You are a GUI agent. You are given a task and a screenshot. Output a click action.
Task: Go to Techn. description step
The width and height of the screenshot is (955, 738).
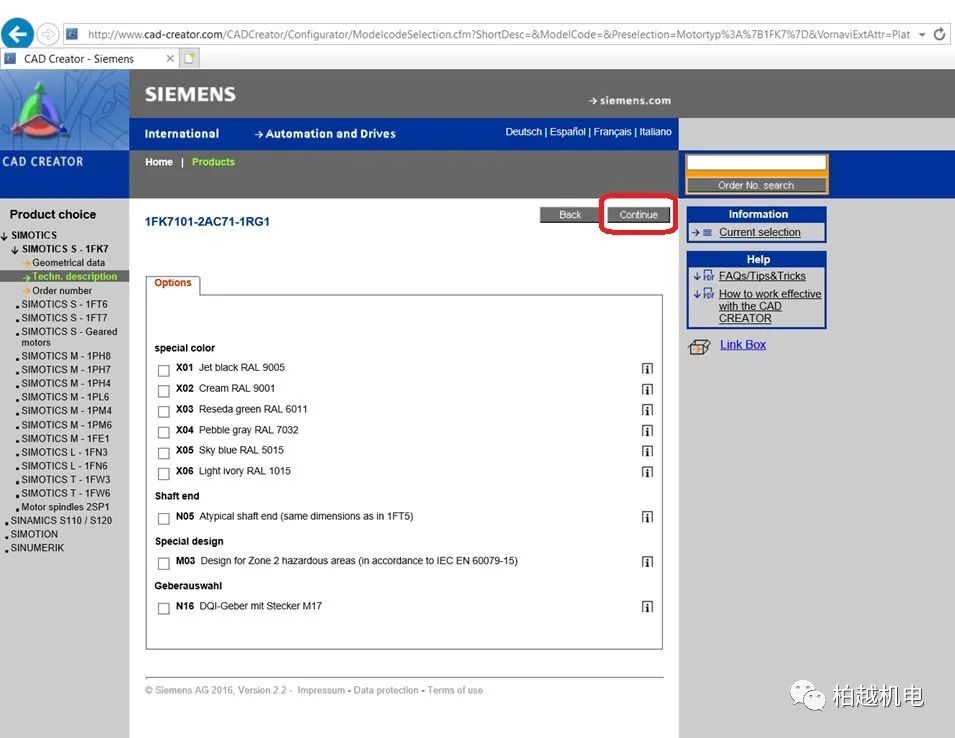tap(74, 276)
